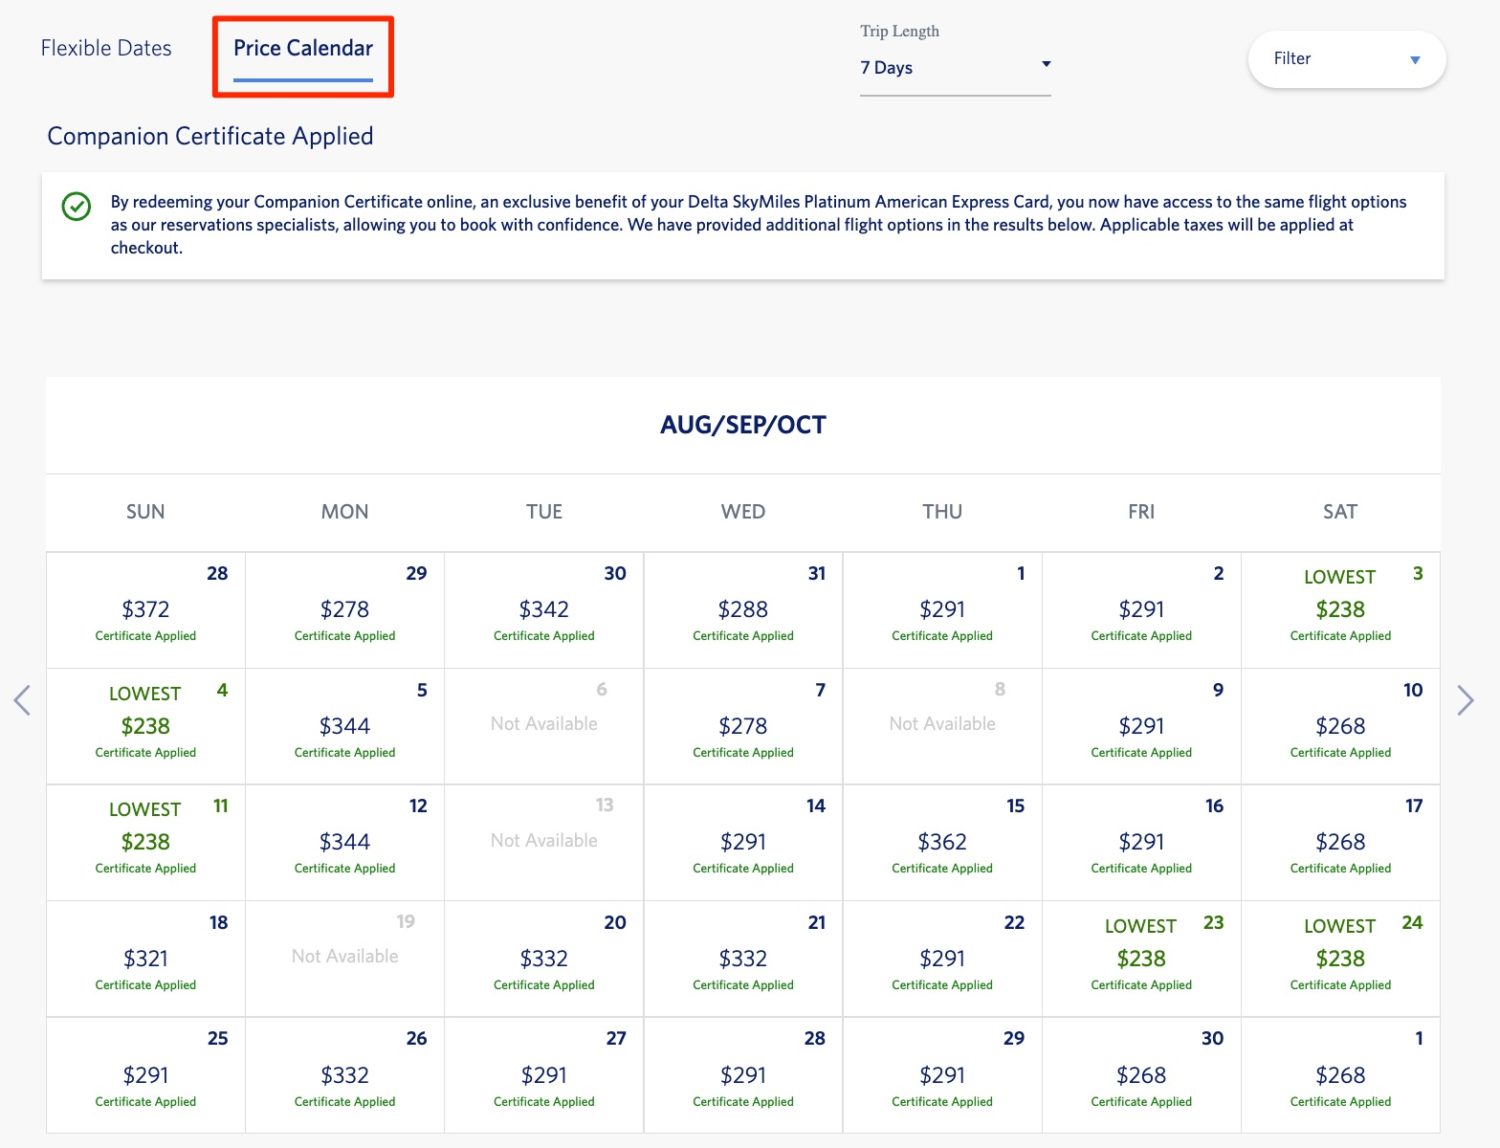Image resolution: width=1500 pixels, height=1148 pixels.
Task: Select the lowest $238 fare on September 3
Action: [x=1340, y=609]
